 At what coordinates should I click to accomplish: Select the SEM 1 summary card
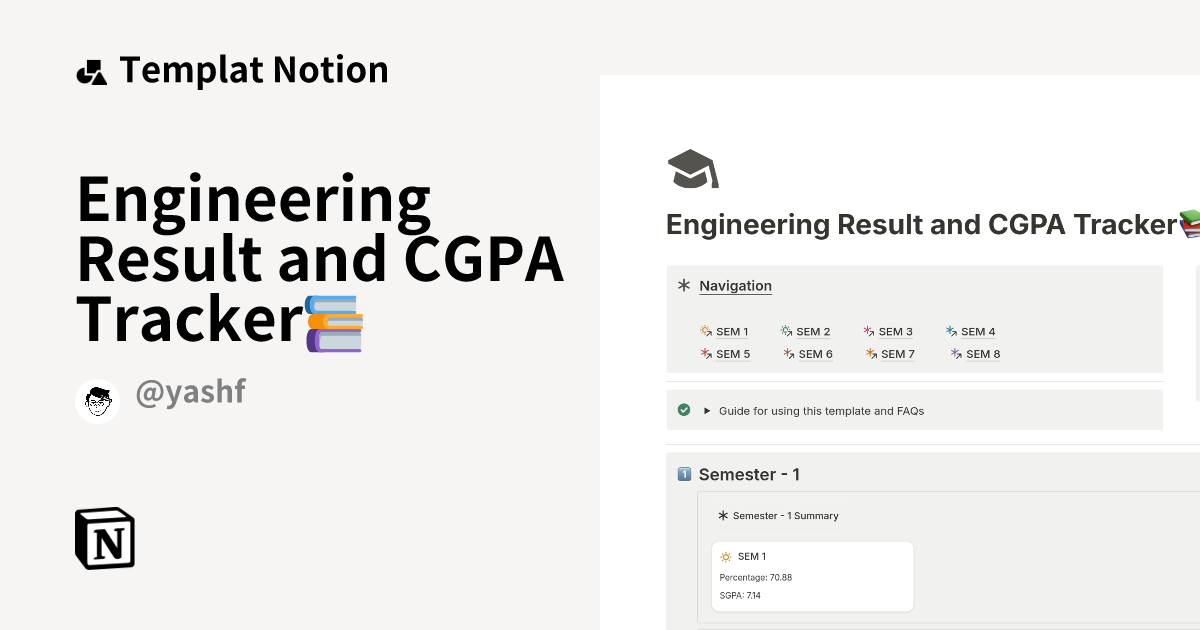coord(813,576)
